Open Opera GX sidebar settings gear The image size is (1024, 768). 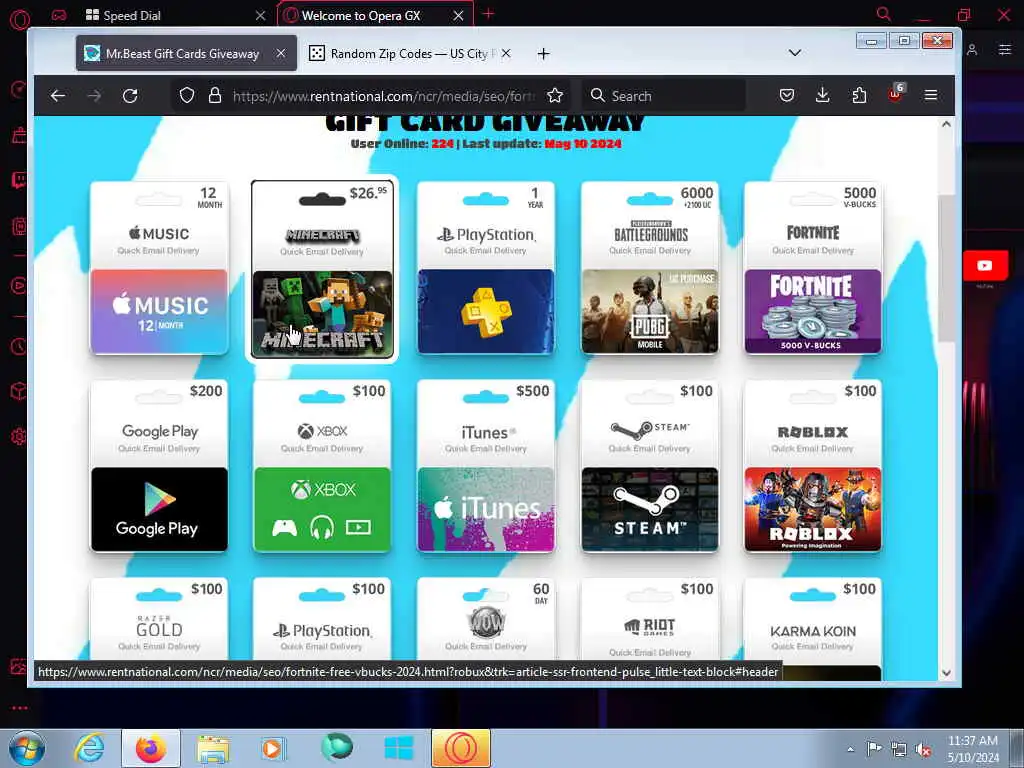(x=19, y=436)
